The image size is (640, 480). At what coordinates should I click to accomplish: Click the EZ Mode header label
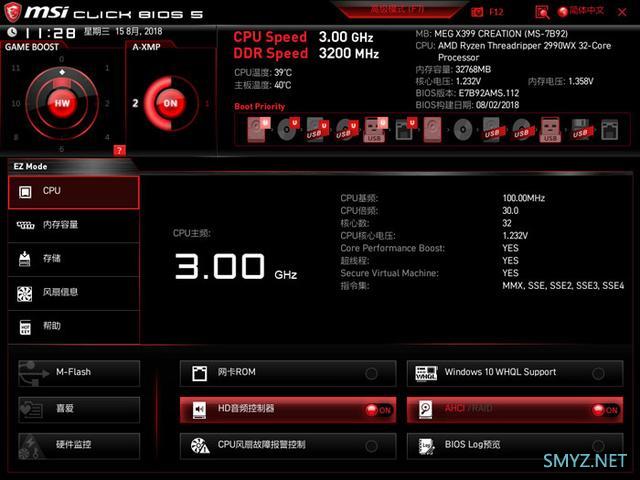[x=30, y=167]
